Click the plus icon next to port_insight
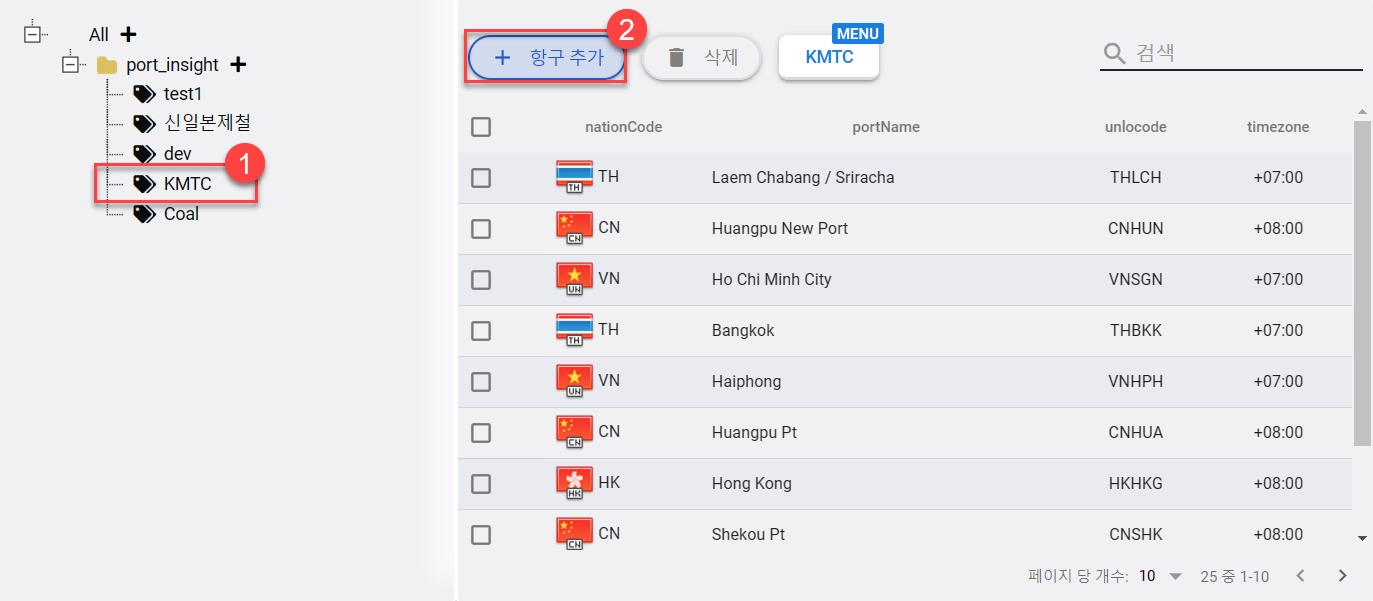Image resolution: width=1373 pixels, height=601 pixels. tap(238, 65)
